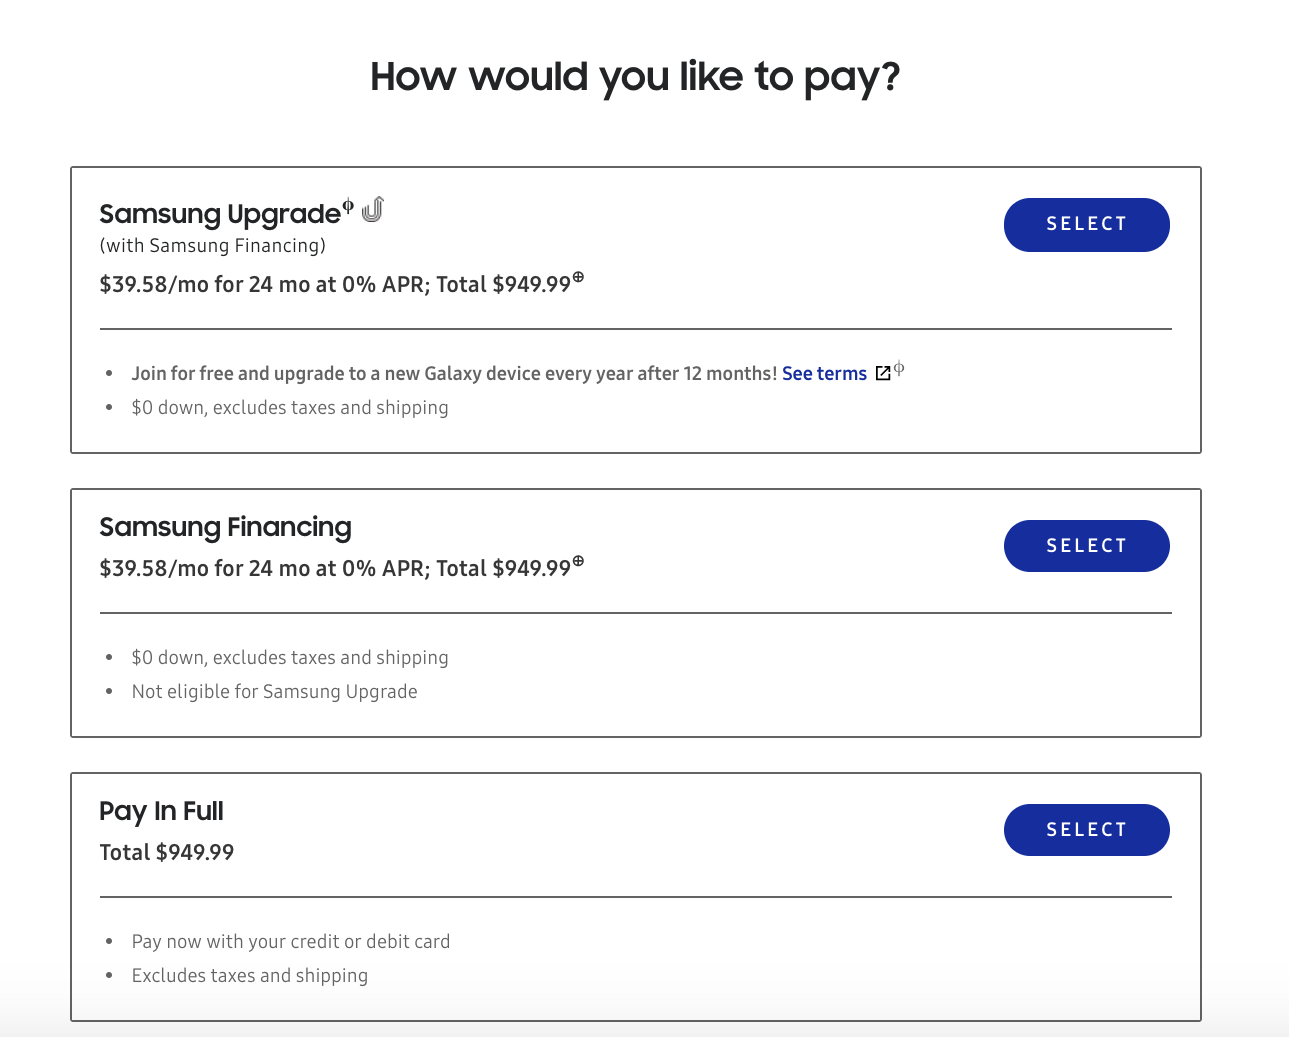Click the Samsung Financing heading

pos(225,527)
